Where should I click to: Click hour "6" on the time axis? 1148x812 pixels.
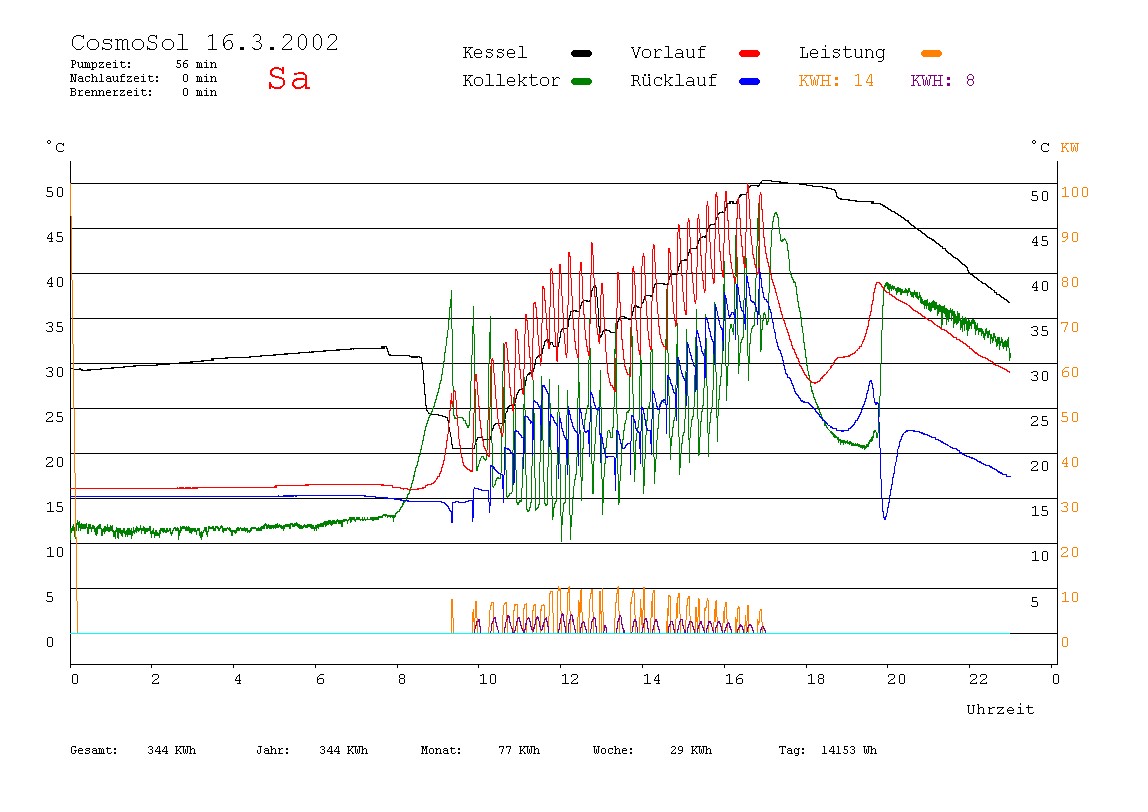pyautogui.click(x=320, y=679)
